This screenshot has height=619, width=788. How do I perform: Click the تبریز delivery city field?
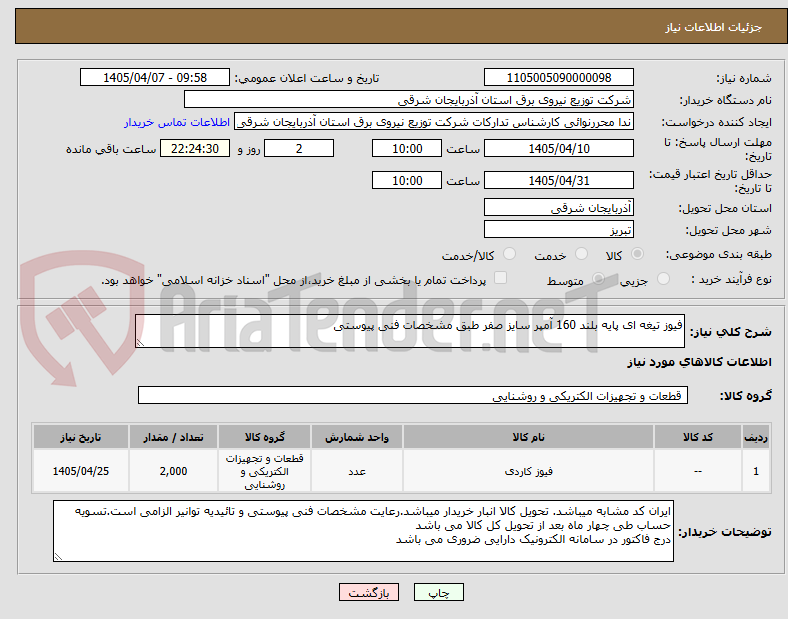click(x=558, y=230)
